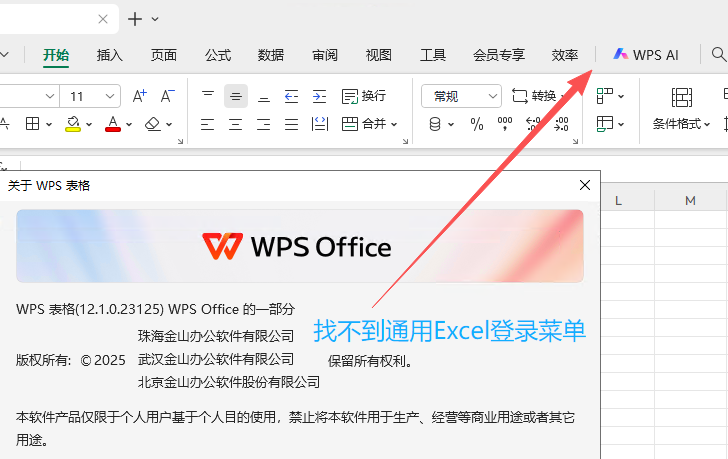728x459 pixels.
Task: Open the 效率 tab
Action: point(565,55)
